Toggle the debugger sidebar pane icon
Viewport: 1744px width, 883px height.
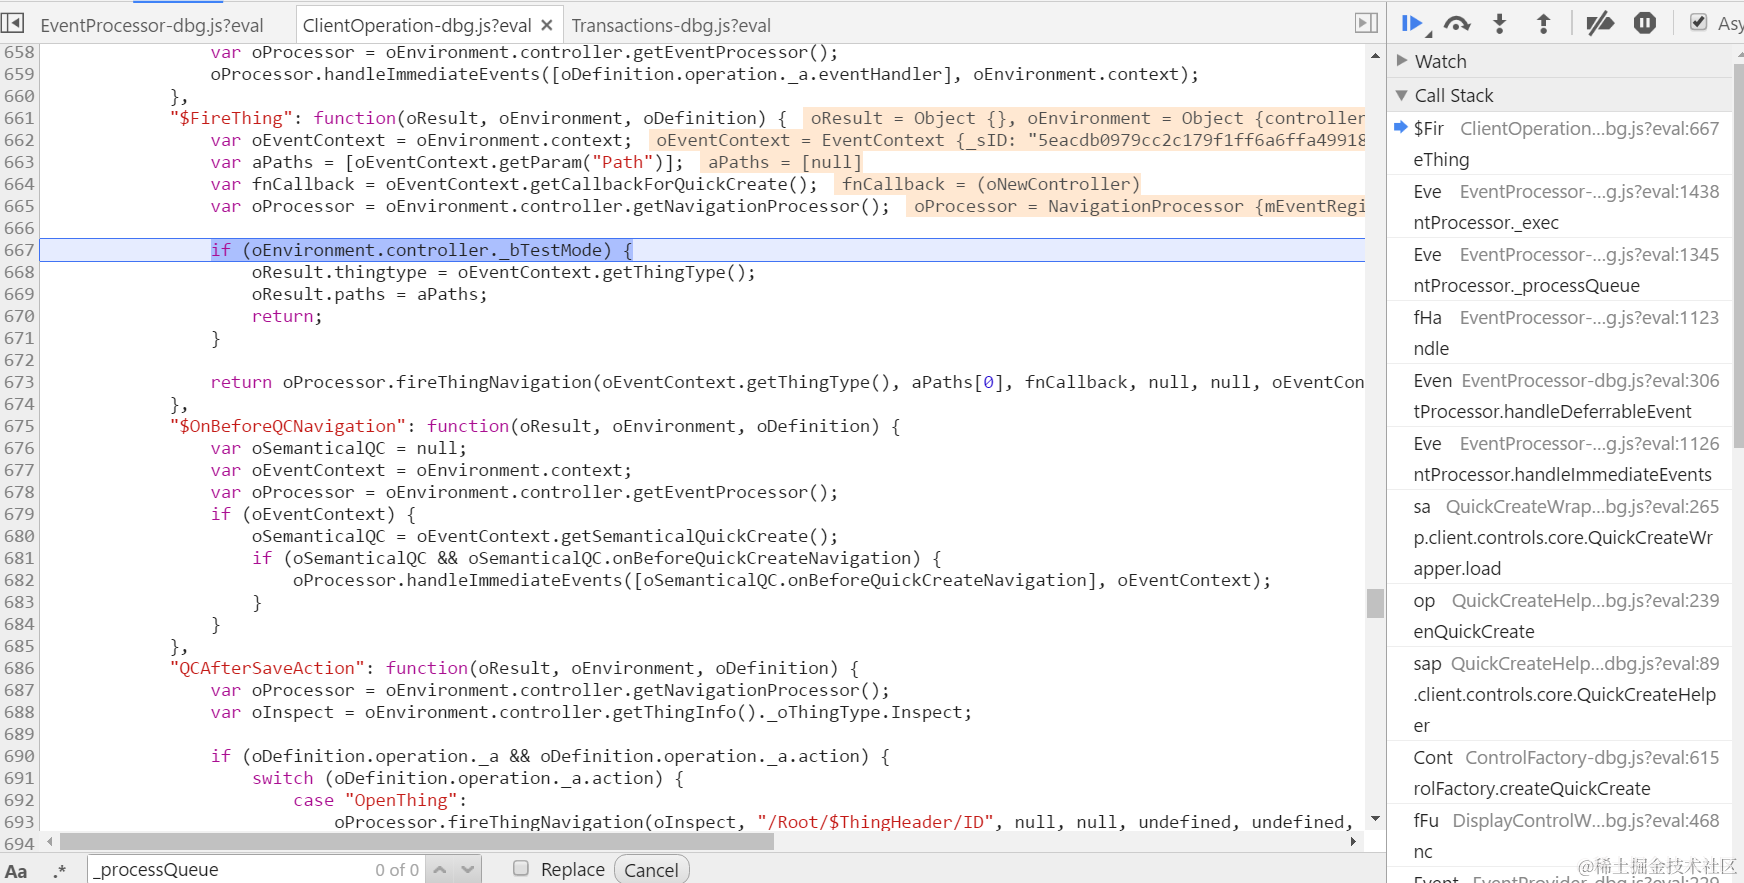click(1366, 22)
